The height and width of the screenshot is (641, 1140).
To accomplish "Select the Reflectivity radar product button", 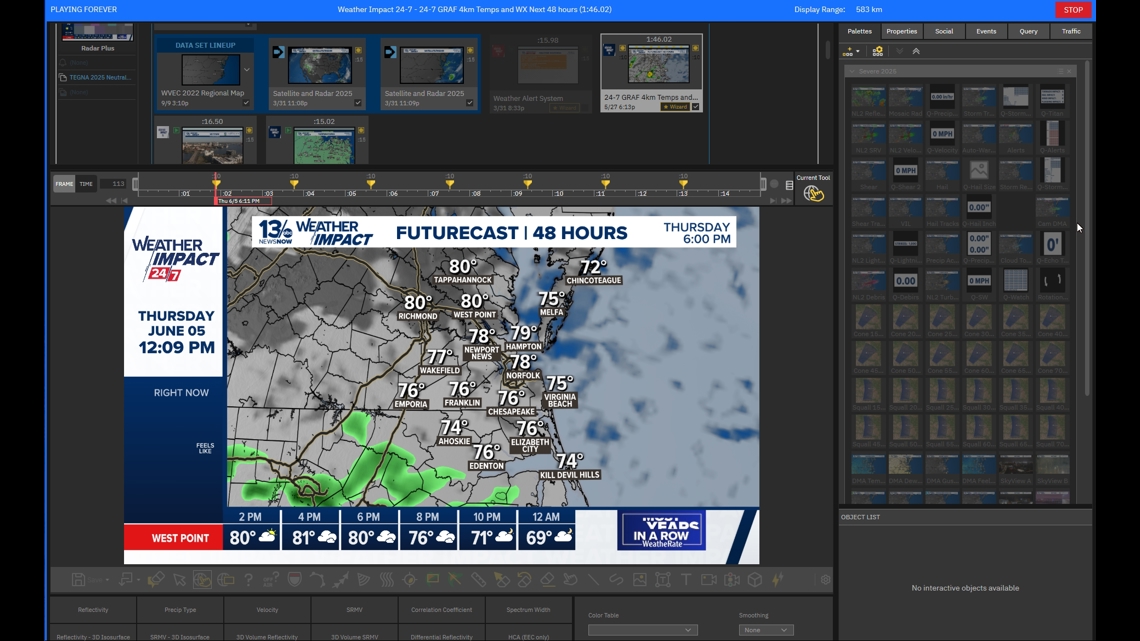I will pyautogui.click(x=93, y=610).
